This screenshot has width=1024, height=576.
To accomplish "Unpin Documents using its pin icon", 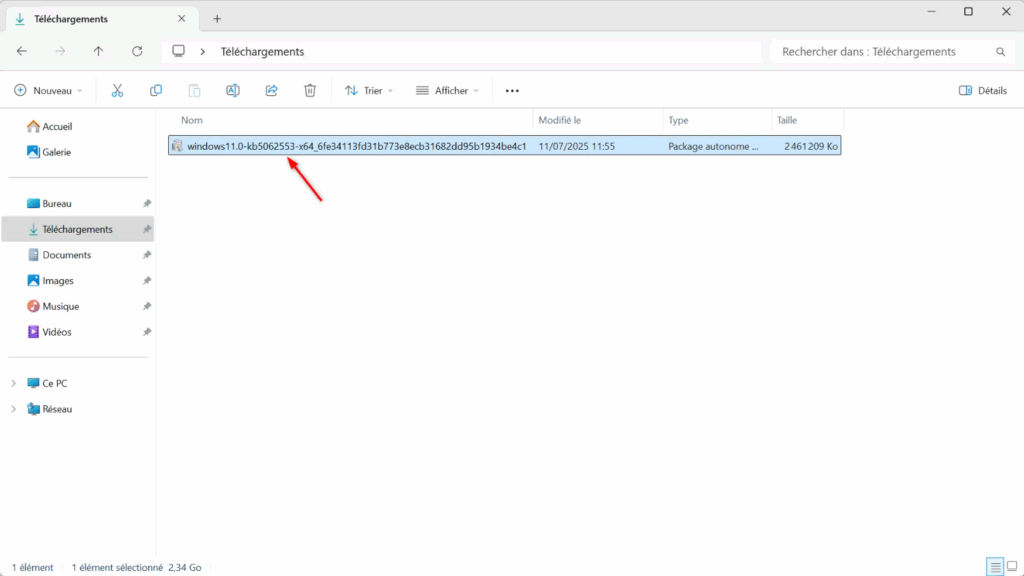I will coord(147,255).
